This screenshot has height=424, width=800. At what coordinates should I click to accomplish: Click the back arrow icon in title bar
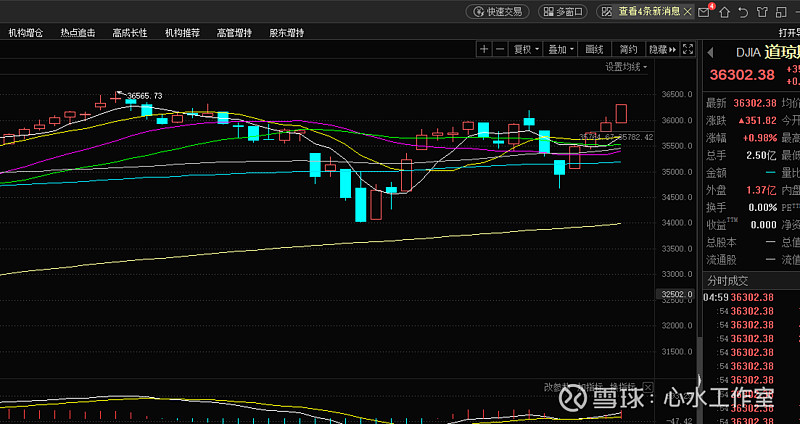(x=743, y=12)
